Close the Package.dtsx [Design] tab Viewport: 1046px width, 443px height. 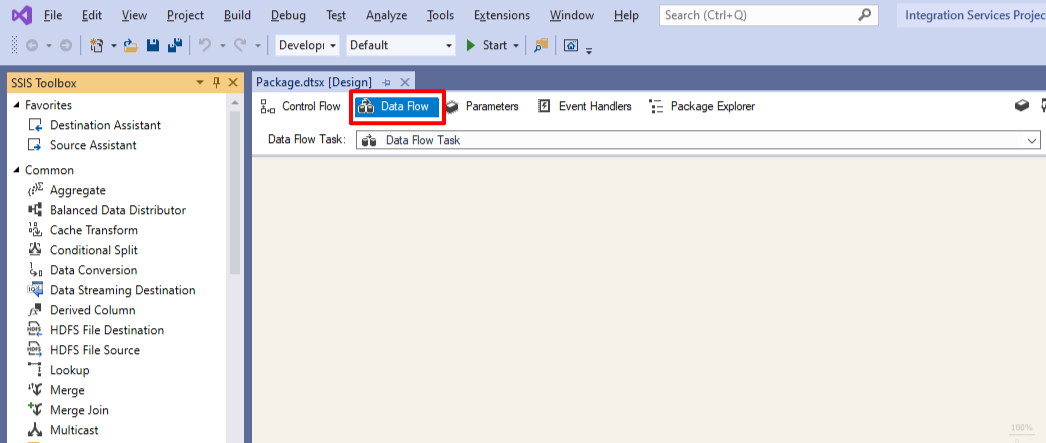tap(404, 83)
